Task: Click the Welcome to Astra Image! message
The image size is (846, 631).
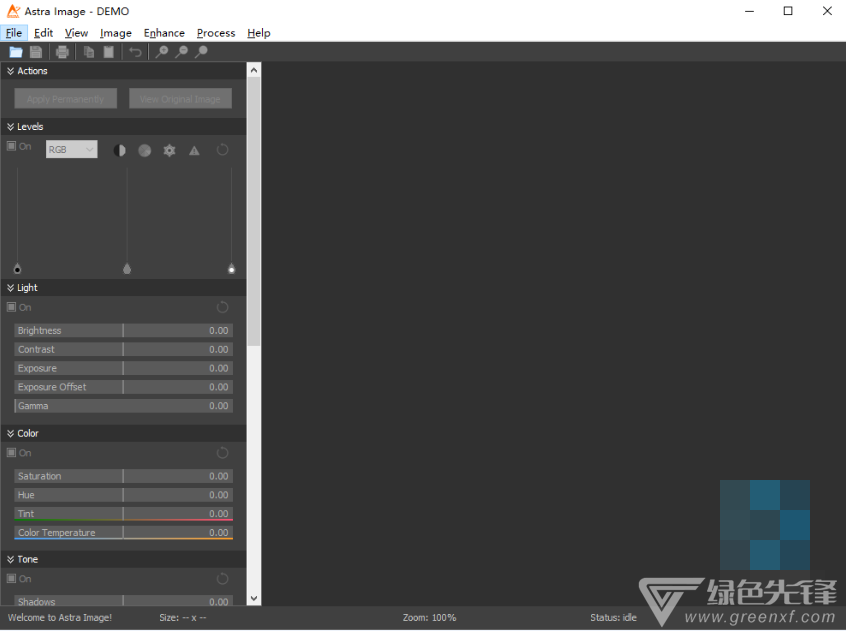Action: 60,618
